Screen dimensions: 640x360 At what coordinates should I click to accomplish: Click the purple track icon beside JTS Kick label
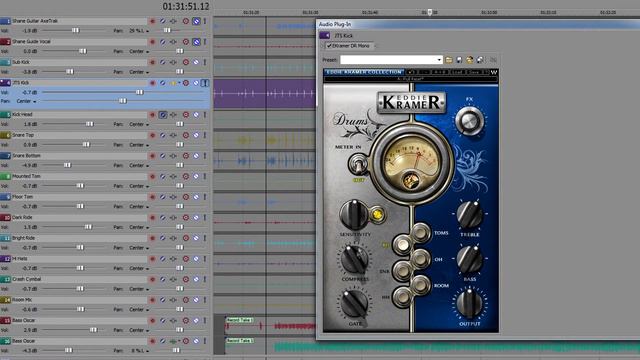point(325,36)
